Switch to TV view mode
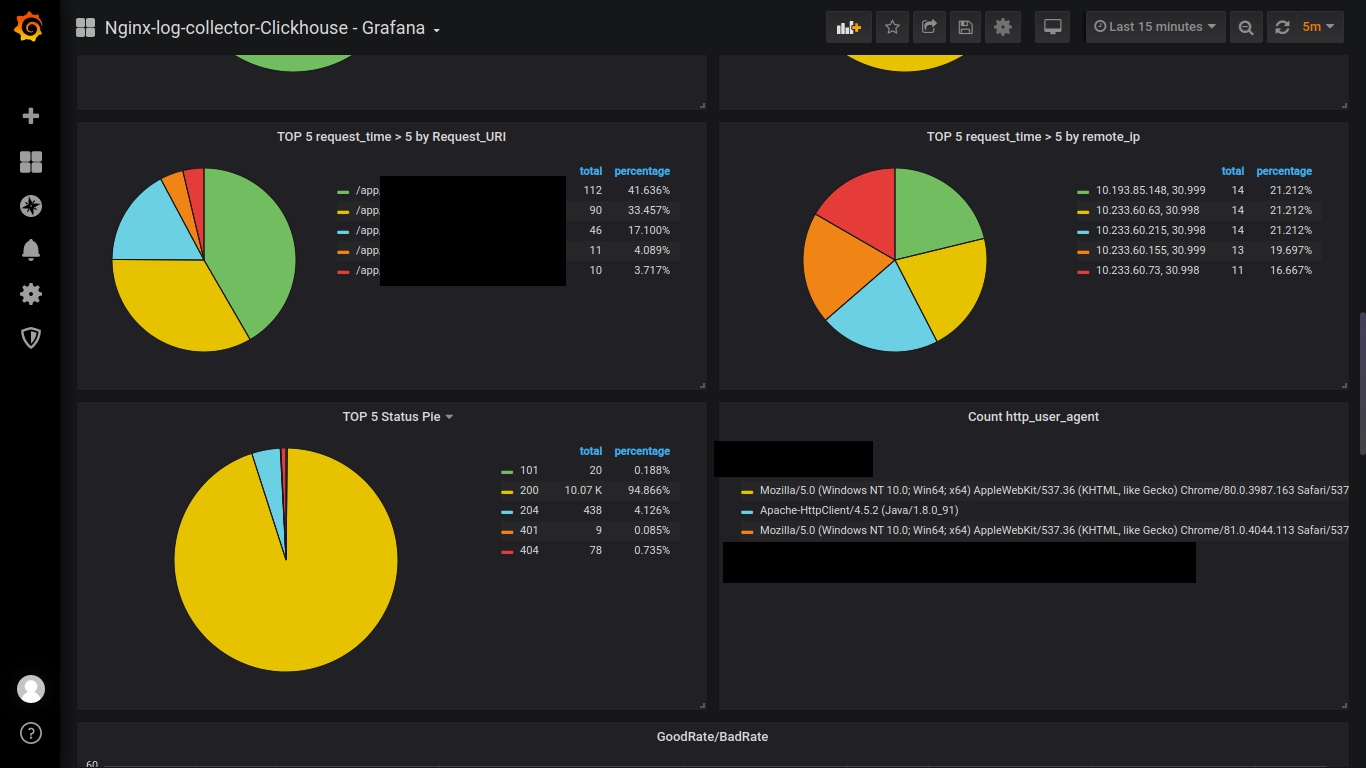The height and width of the screenshot is (768, 1366). coord(1052,27)
